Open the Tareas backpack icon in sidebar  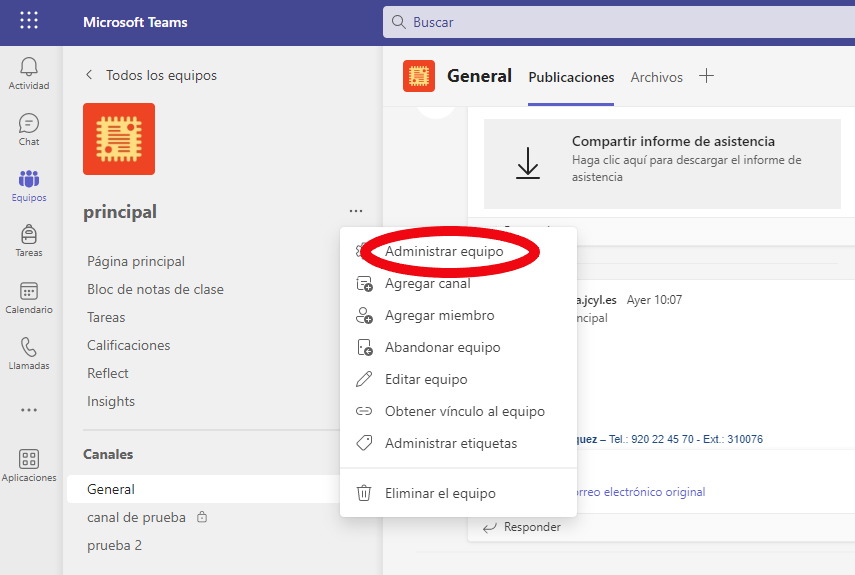pos(29,234)
